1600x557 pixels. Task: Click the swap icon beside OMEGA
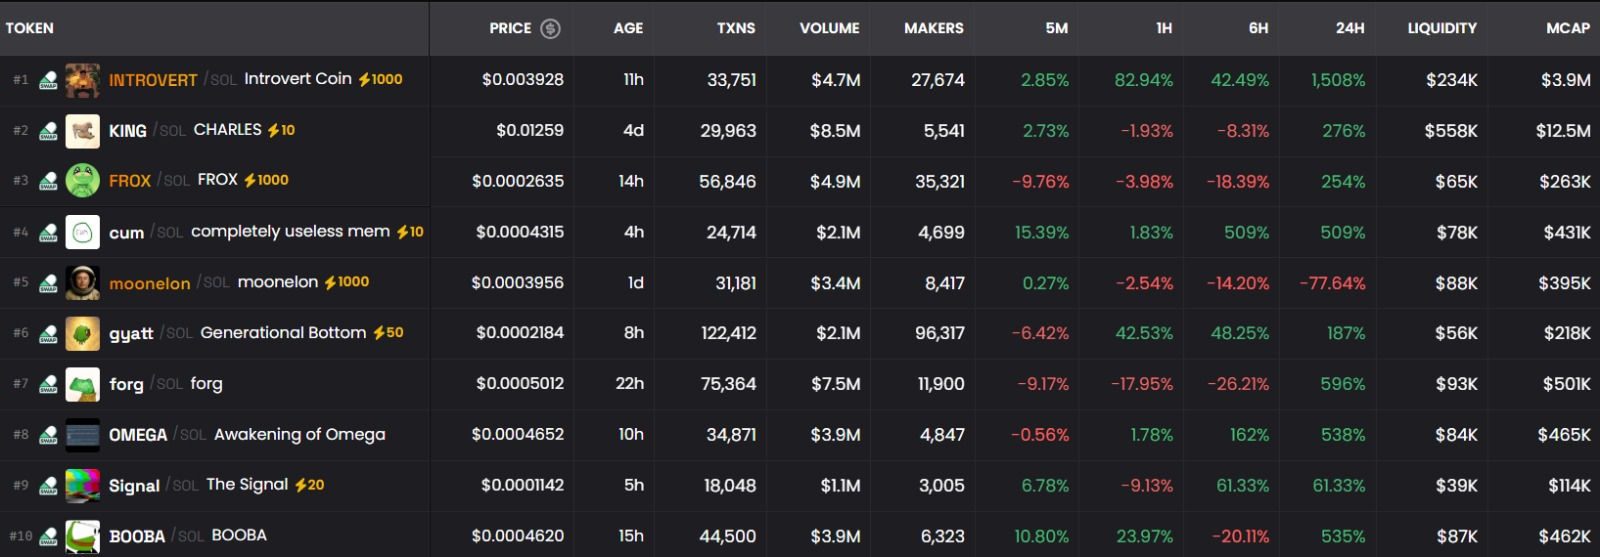tap(48, 435)
